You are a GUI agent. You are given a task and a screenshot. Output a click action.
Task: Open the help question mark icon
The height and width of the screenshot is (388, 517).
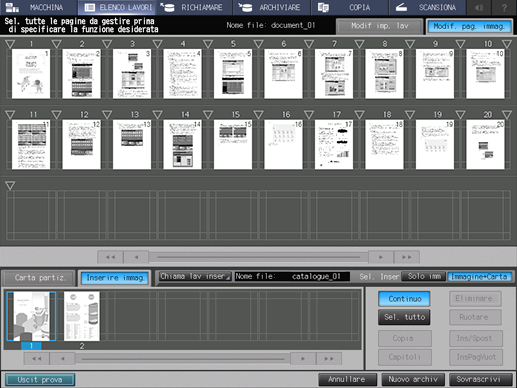click(504, 7)
